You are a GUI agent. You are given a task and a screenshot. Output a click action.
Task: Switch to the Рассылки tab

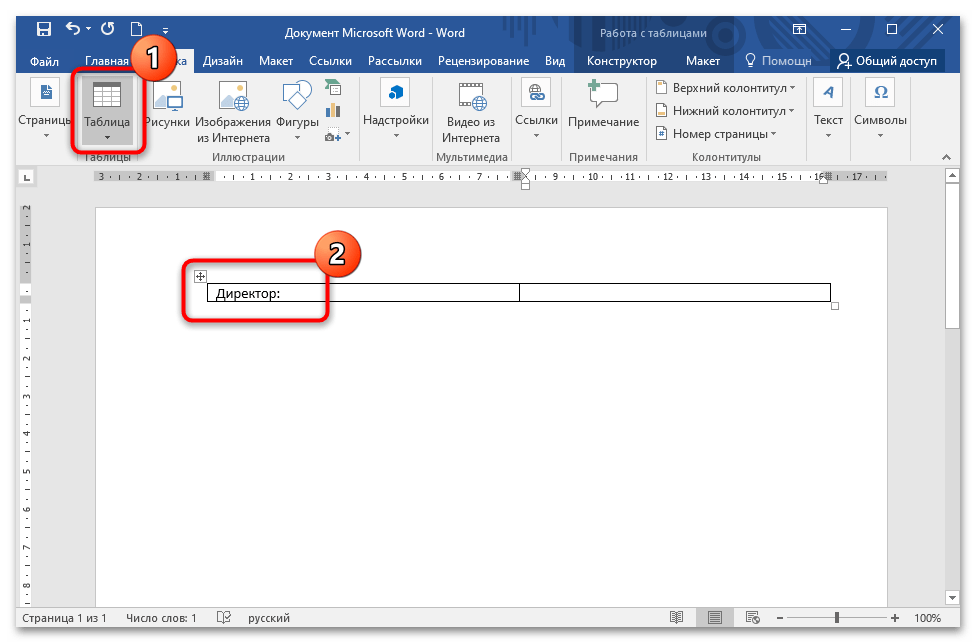[395, 61]
